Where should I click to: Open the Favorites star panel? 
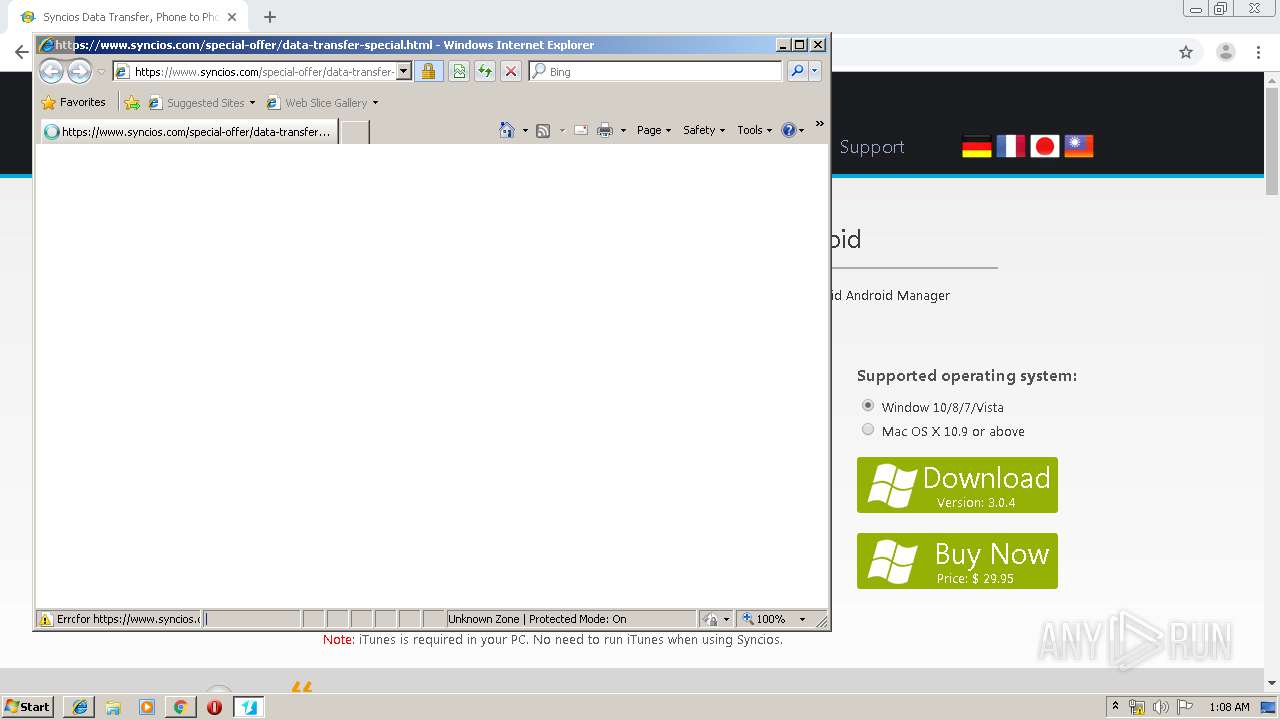click(x=73, y=102)
